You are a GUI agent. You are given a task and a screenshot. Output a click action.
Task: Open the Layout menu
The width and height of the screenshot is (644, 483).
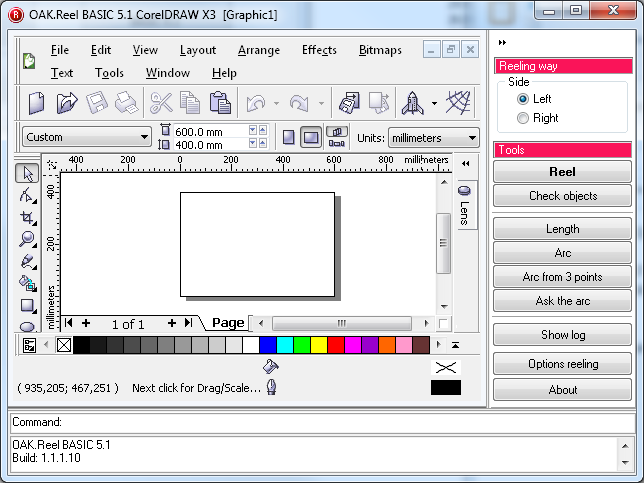(x=198, y=50)
